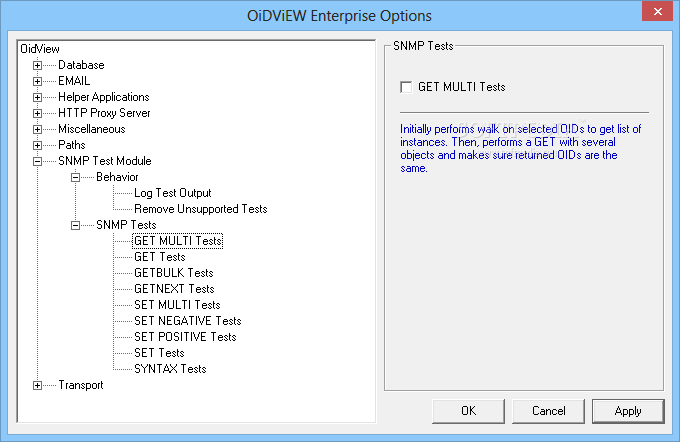Collapse the SNMP Tests subtree
The width and height of the screenshot is (680, 442).
pos(75,226)
